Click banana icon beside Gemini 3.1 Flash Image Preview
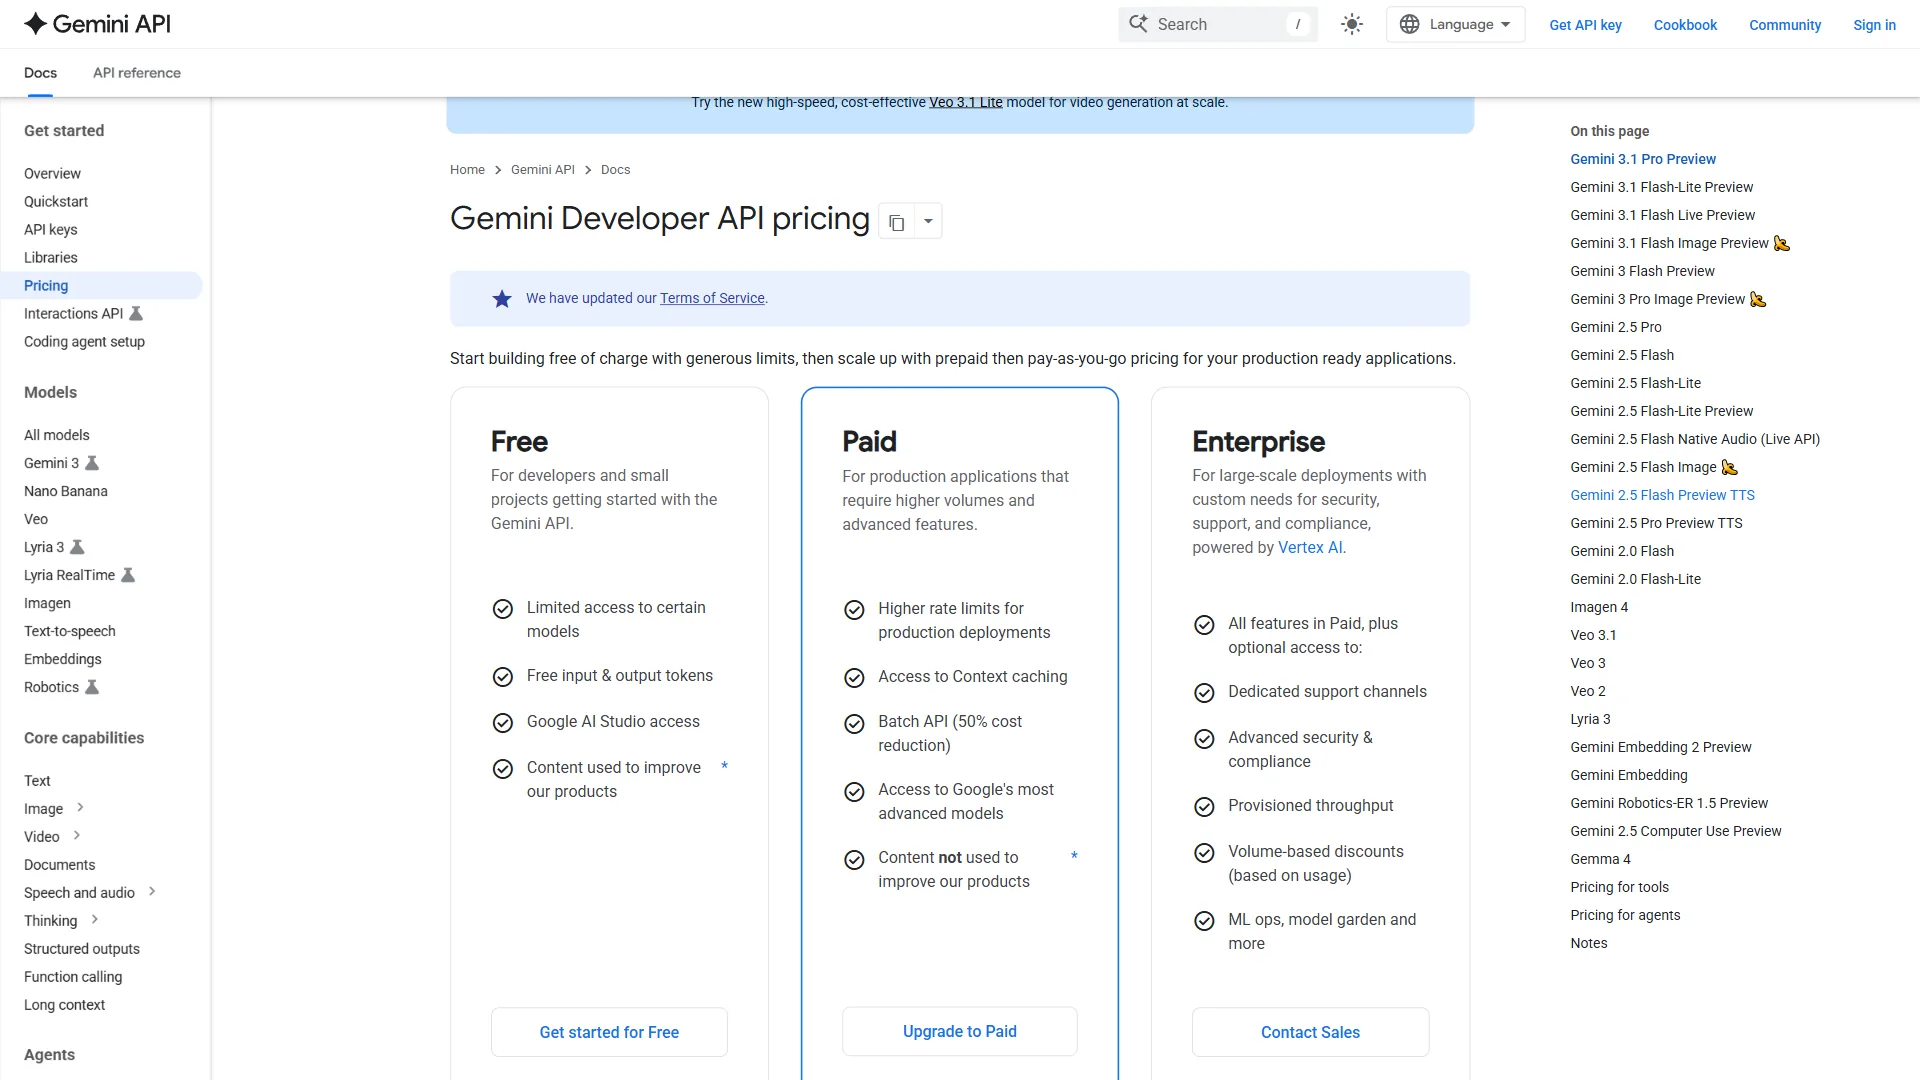Screen dimensions: 1920x1080 click(x=1782, y=243)
